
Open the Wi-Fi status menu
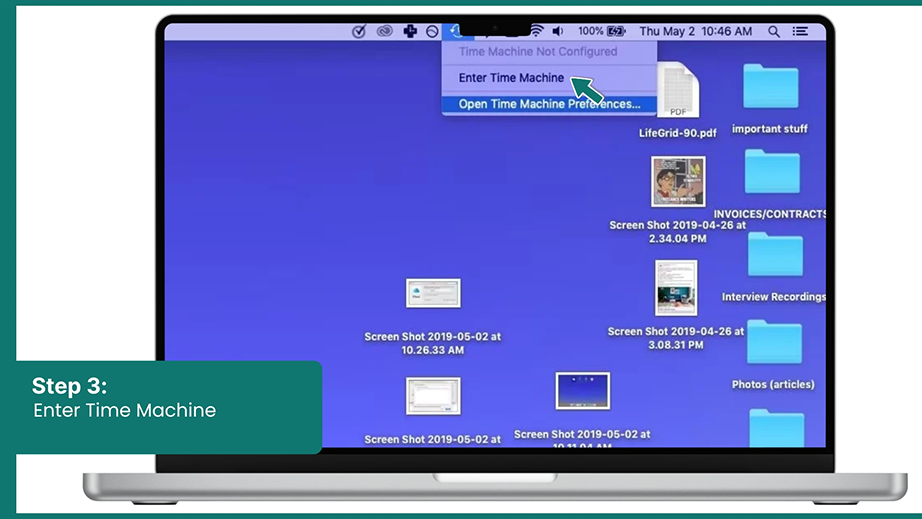point(537,31)
